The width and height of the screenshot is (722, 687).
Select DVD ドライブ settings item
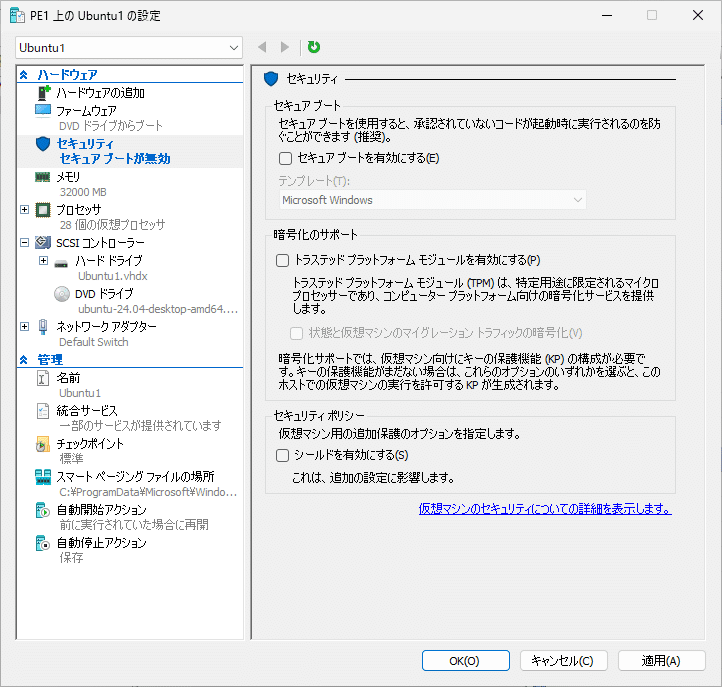104,294
